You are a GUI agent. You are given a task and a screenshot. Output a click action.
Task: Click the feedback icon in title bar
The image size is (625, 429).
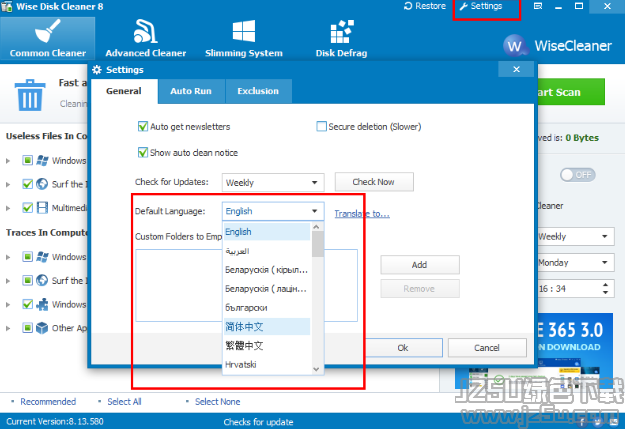(x=538, y=6)
